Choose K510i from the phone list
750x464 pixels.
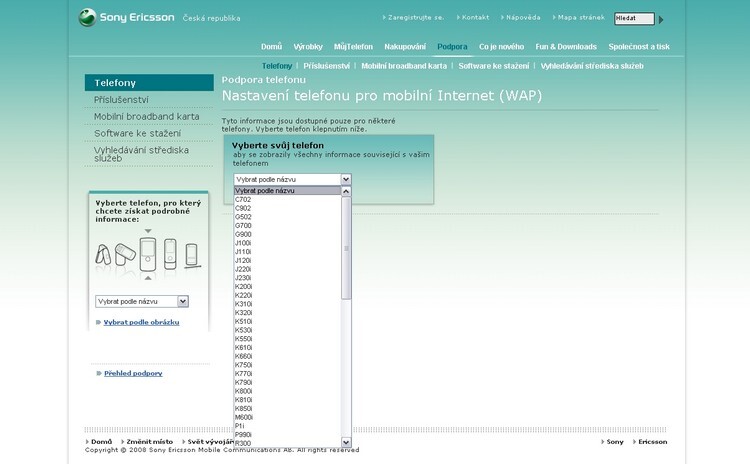[287, 321]
